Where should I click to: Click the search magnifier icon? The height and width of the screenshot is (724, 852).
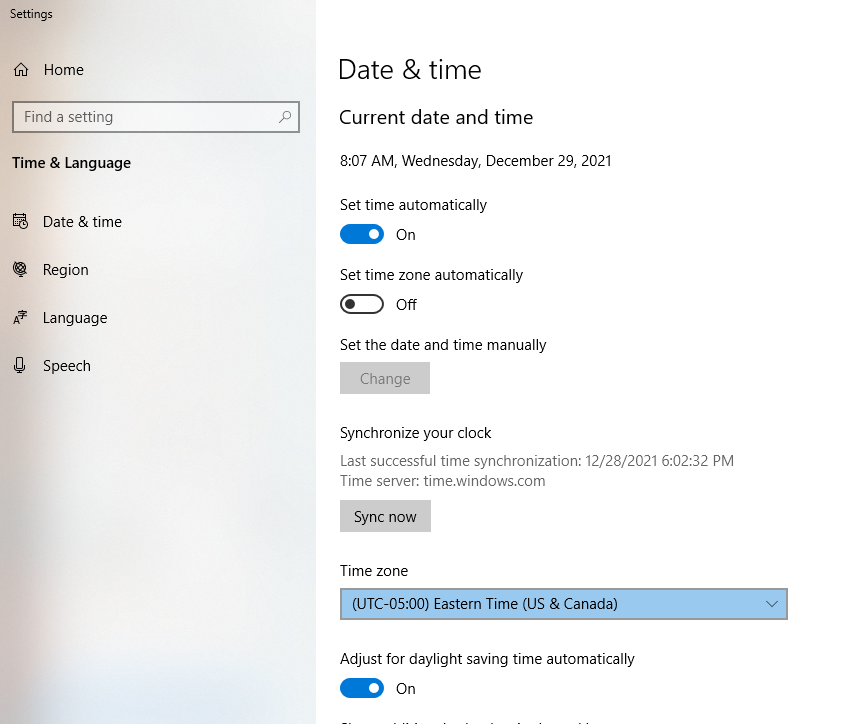[285, 117]
